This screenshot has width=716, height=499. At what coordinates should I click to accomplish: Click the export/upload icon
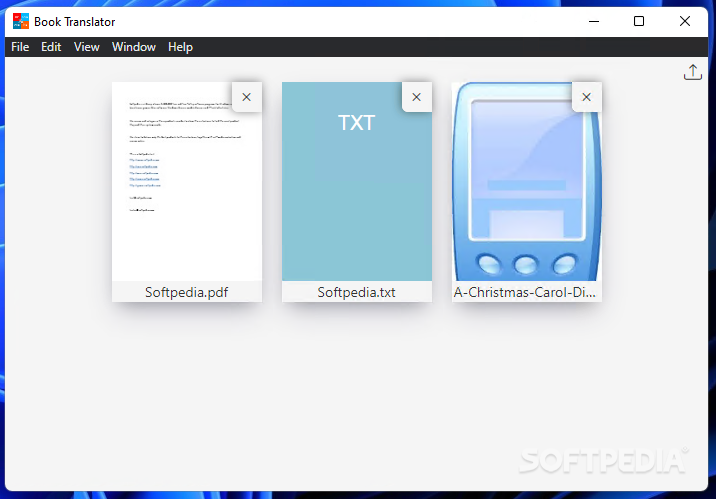[x=692, y=72]
